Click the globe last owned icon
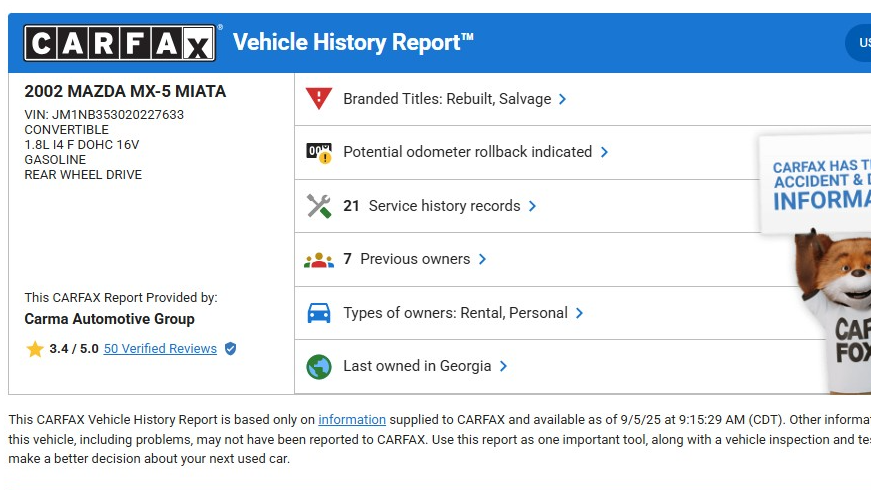871x490 pixels. pyautogui.click(x=318, y=366)
